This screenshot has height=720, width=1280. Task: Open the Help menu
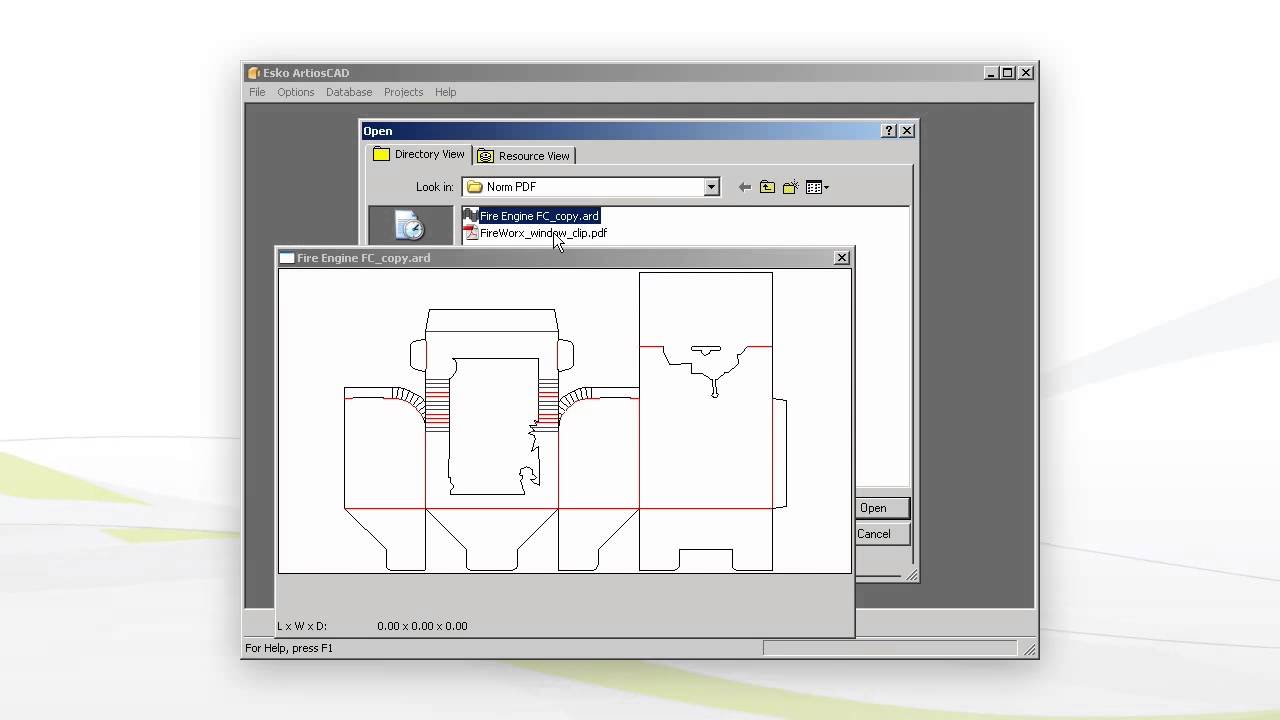446,92
